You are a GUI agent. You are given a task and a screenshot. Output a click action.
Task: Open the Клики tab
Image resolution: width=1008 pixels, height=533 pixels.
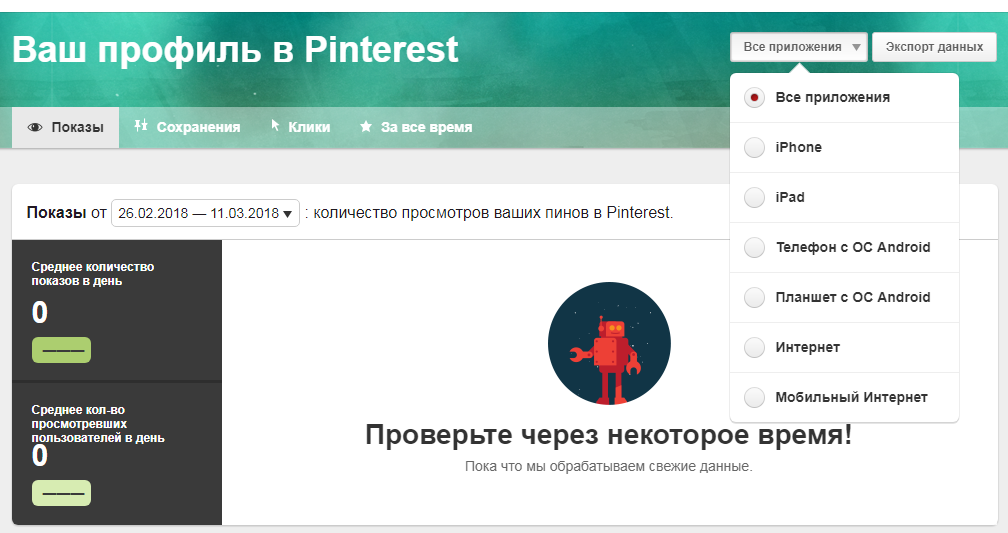coord(308,128)
